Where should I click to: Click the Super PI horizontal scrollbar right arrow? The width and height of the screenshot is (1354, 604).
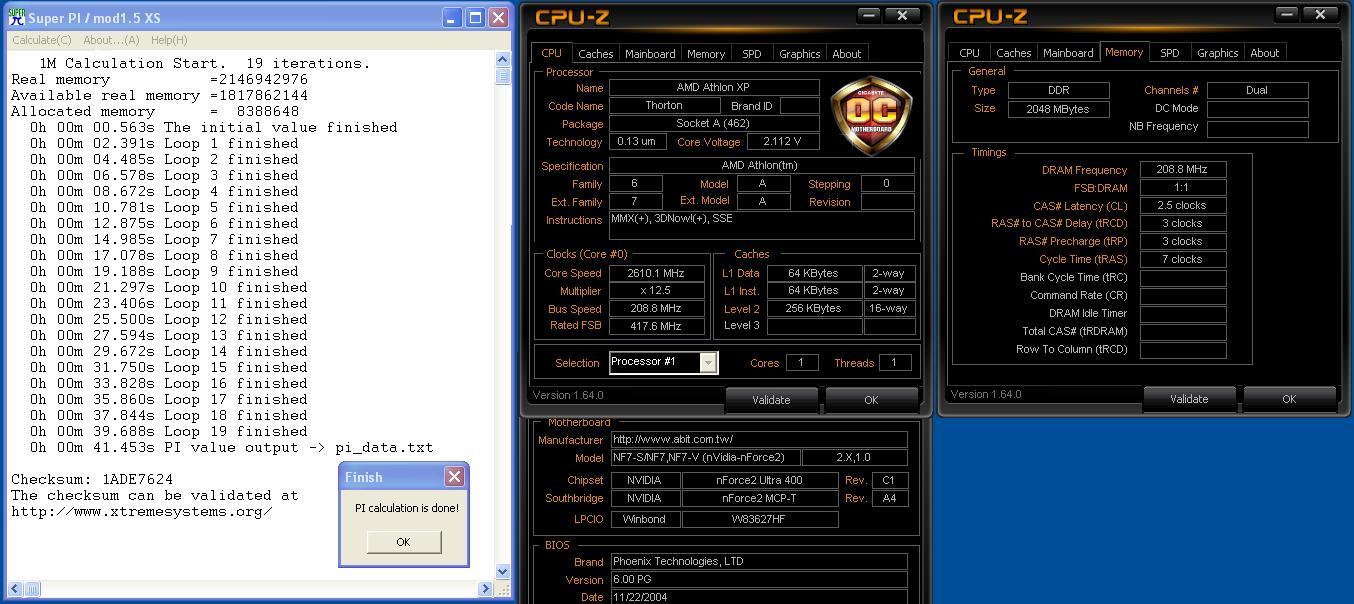487,589
